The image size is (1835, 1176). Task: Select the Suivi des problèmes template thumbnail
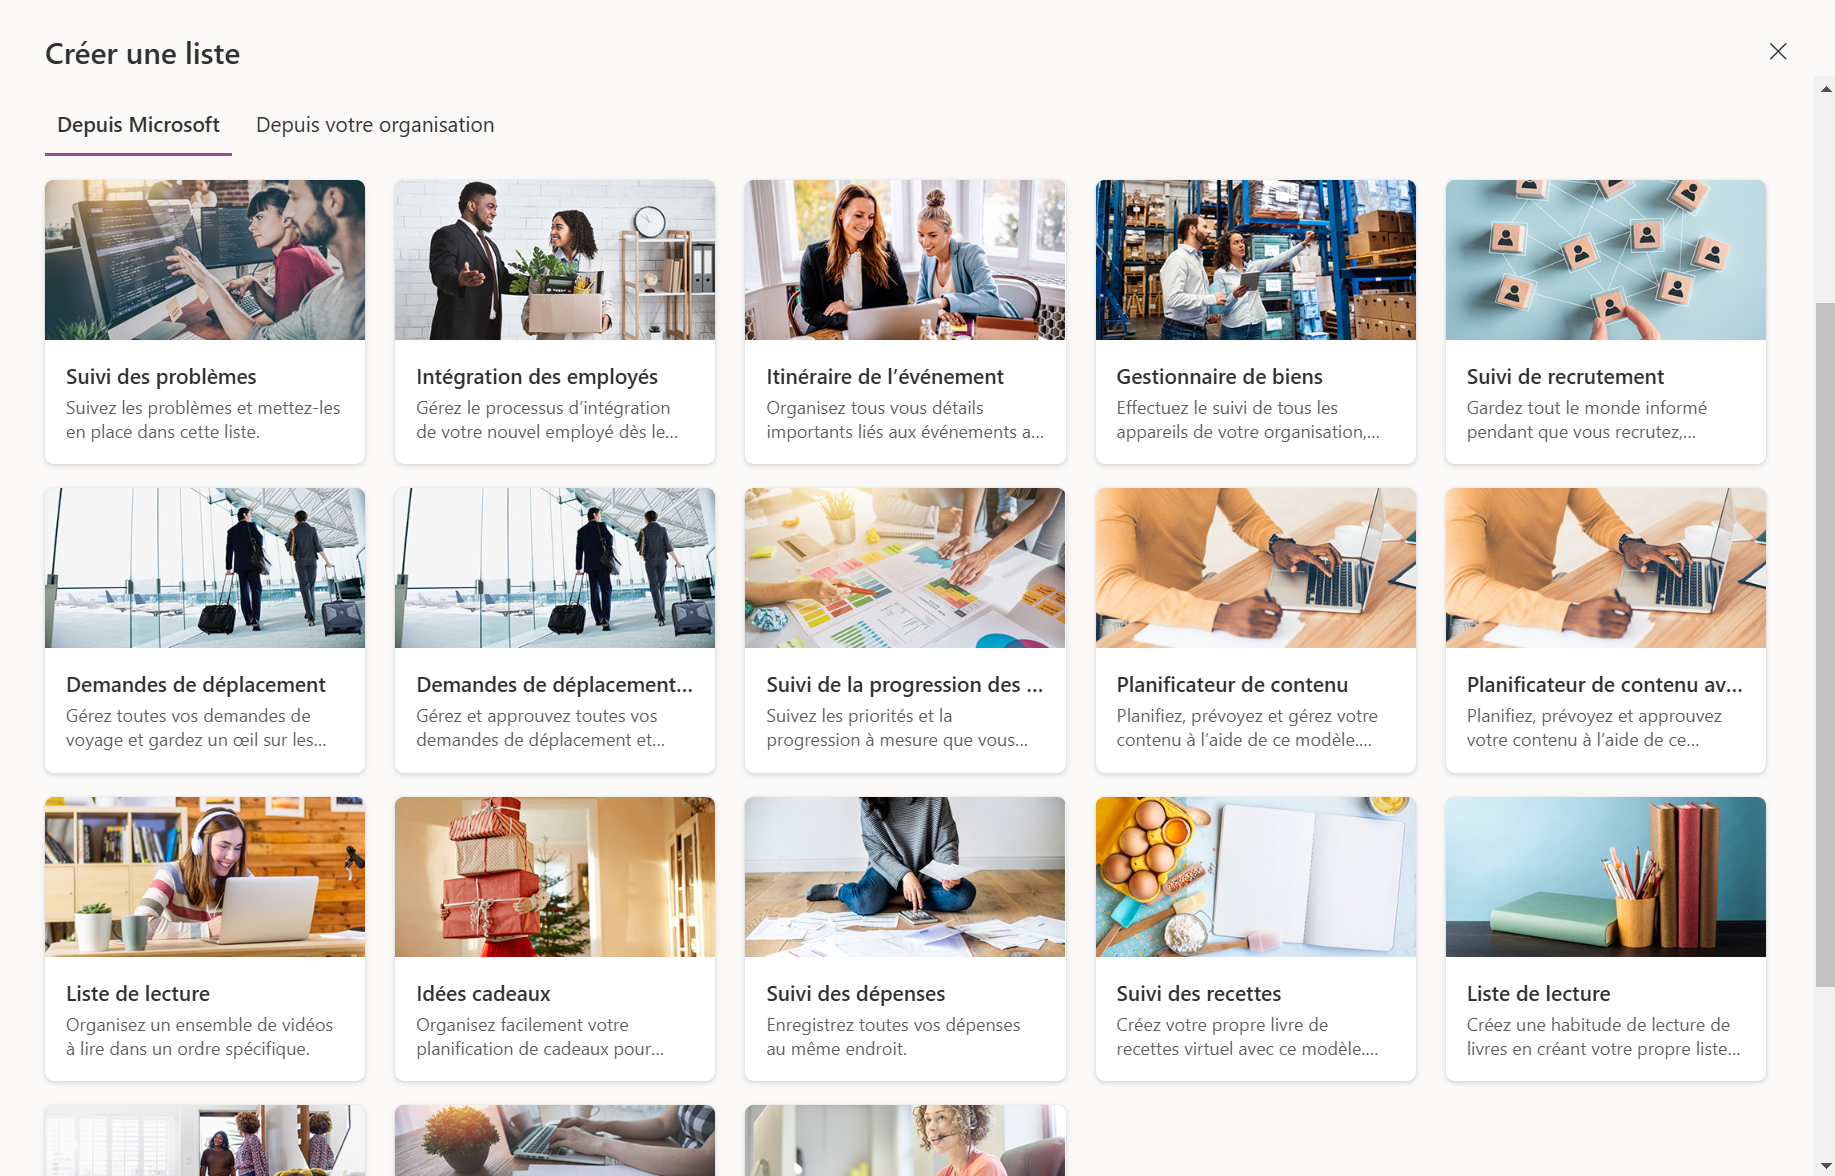205,260
